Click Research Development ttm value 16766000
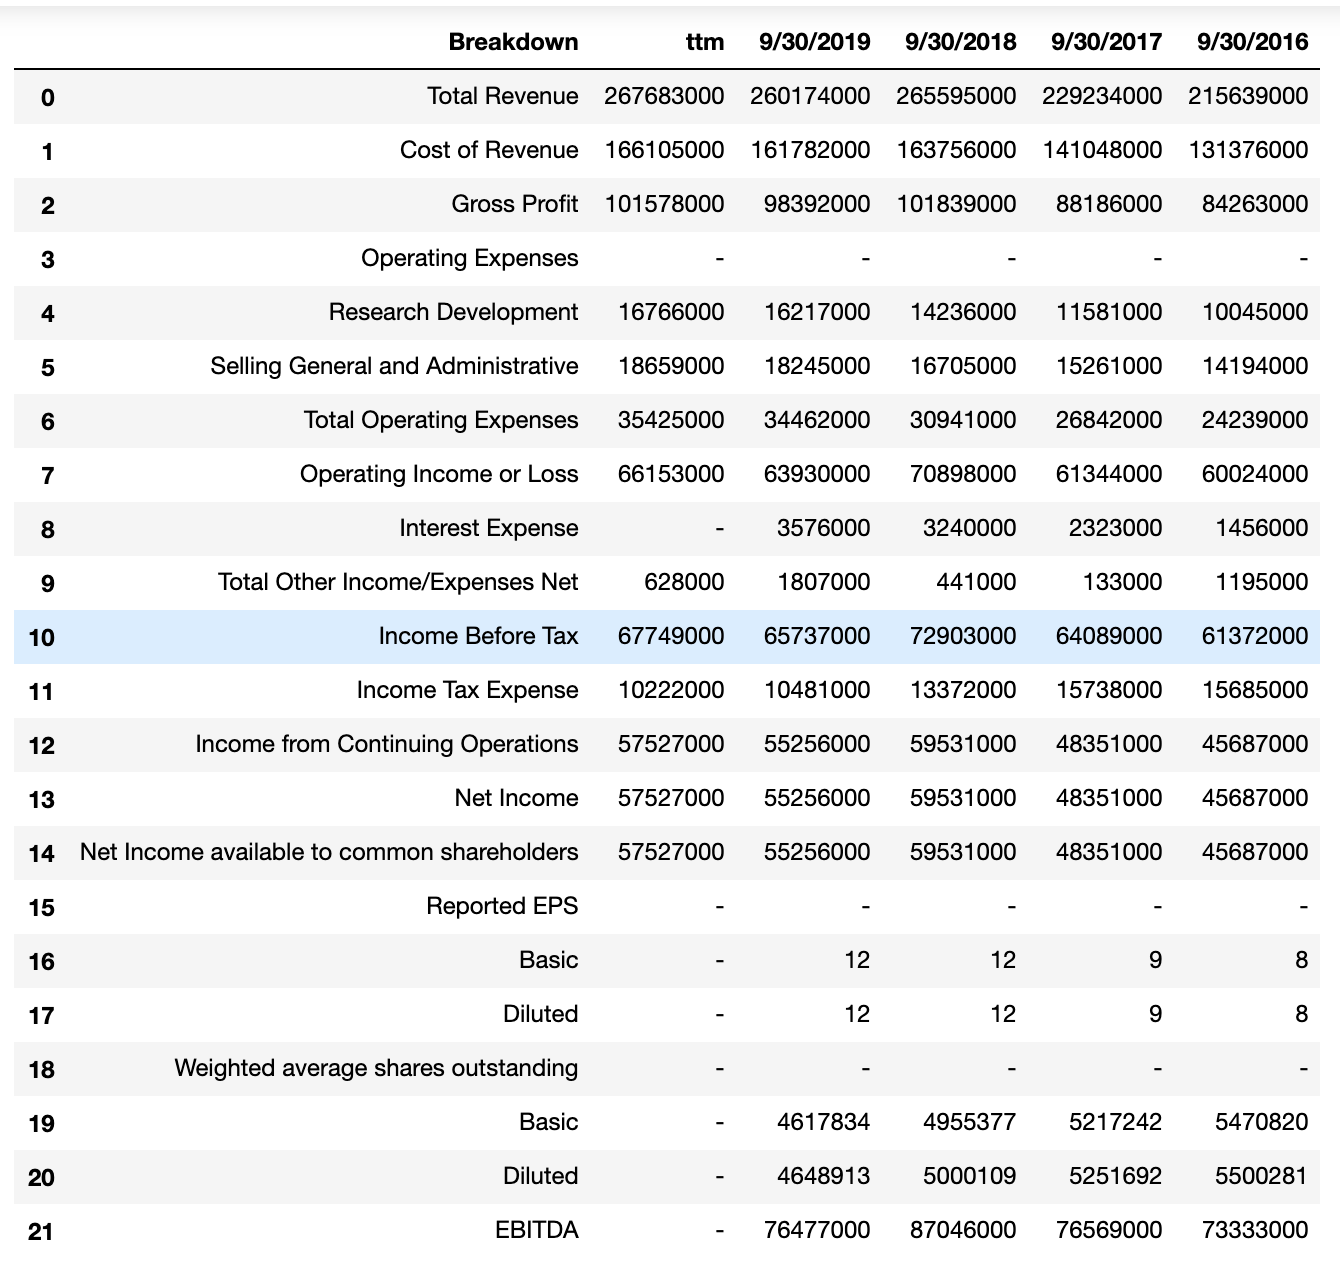 pyautogui.click(x=671, y=312)
